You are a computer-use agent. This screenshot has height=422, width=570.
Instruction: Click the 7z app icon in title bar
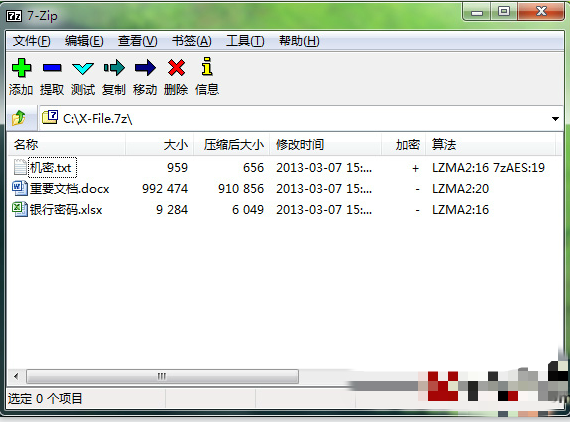click(x=15, y=16)
